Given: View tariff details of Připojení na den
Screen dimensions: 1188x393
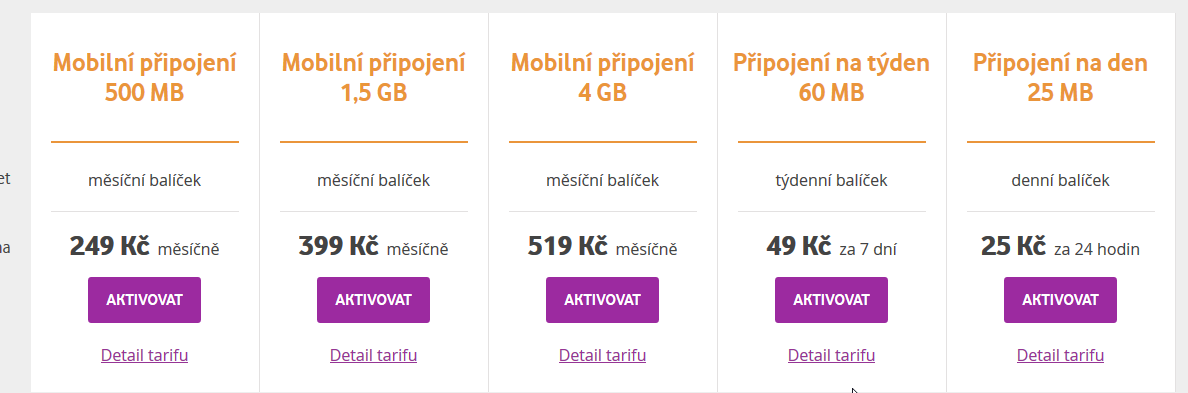Looking at the screenshot, I should coord(1061,355).
